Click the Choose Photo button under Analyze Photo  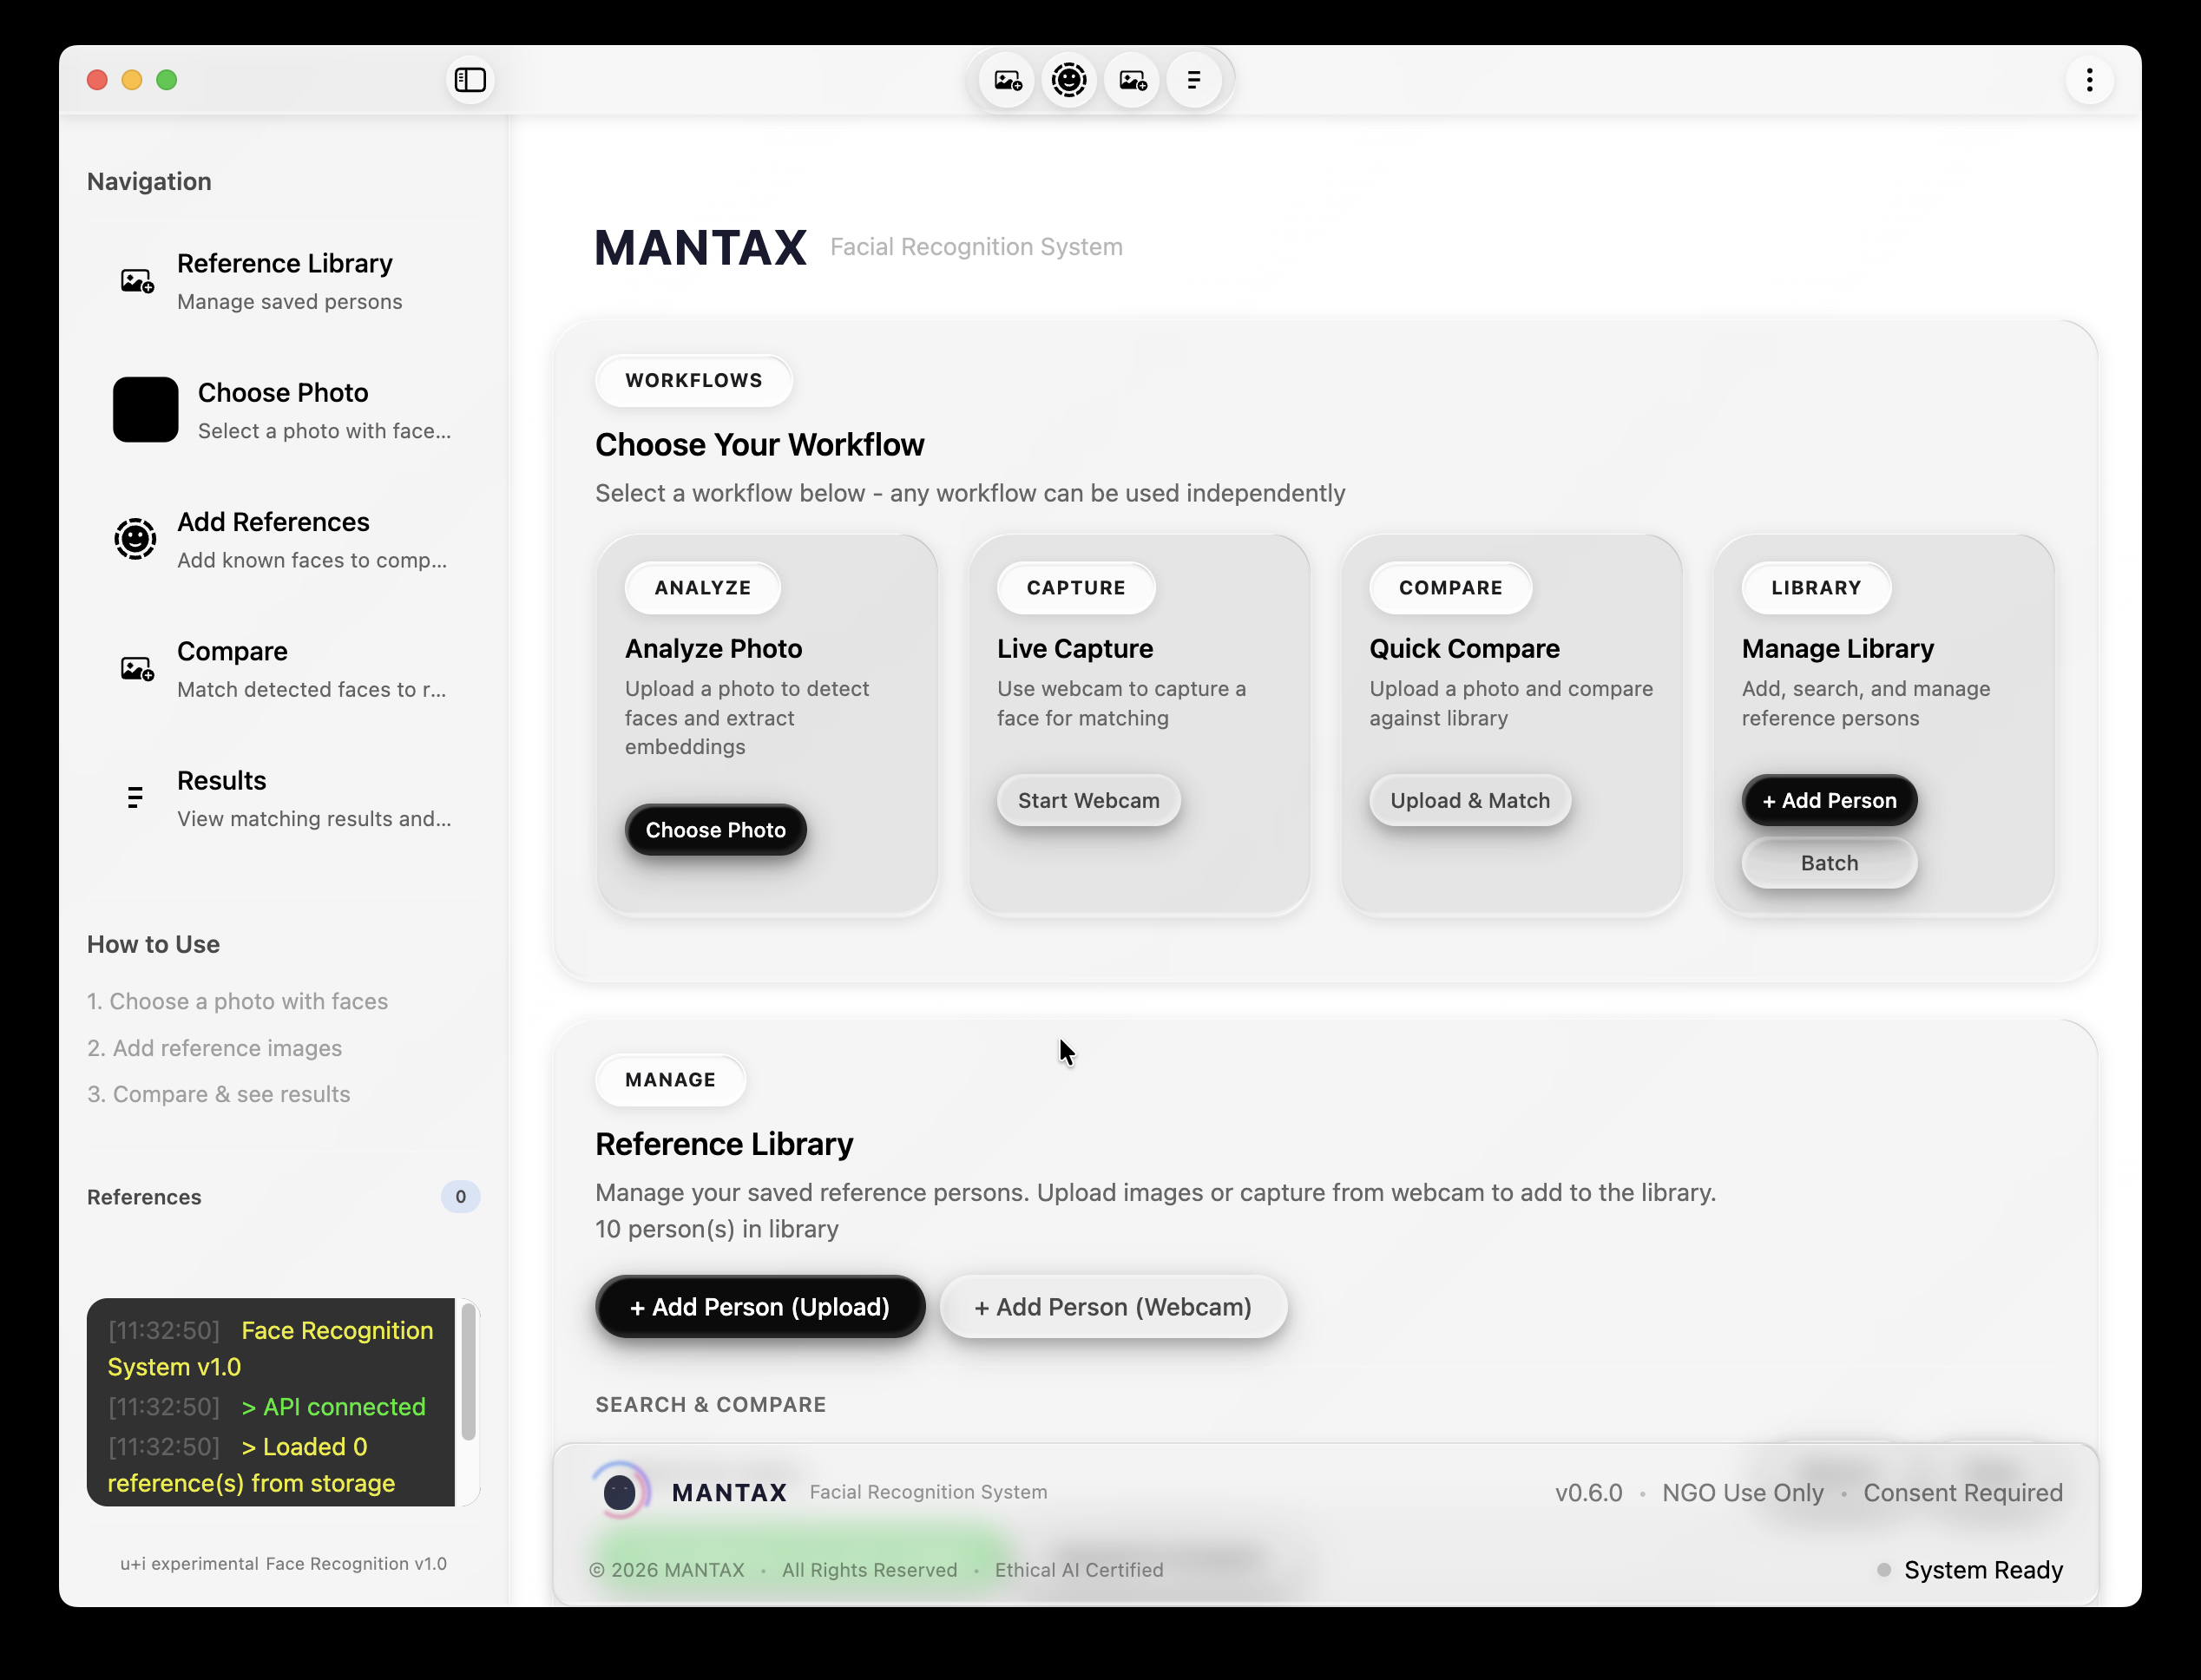click(x=715, y=829)
